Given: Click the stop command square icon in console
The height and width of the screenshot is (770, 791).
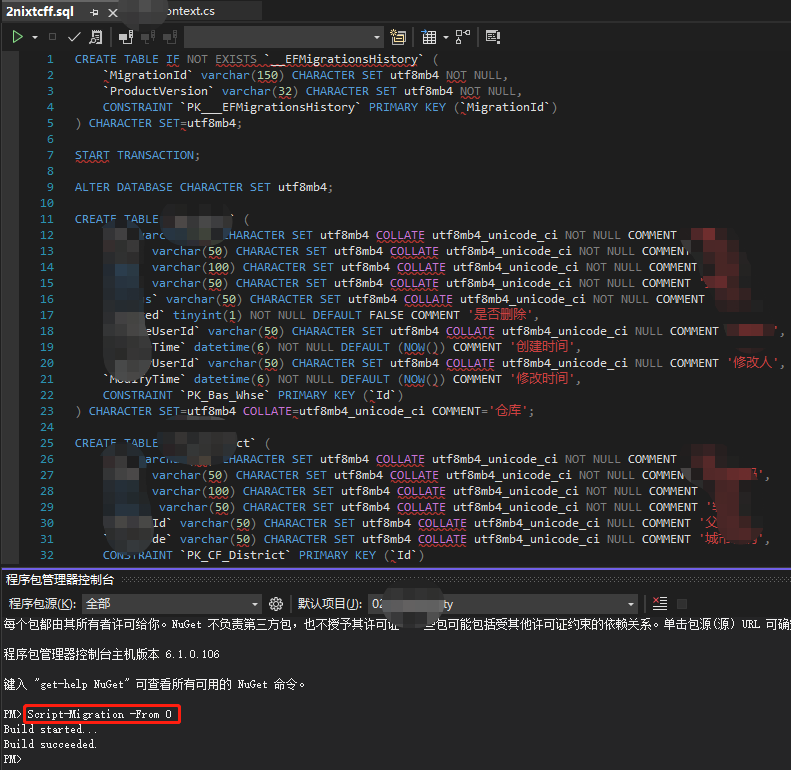Looking at the screenshot, I should pos(682,604).
